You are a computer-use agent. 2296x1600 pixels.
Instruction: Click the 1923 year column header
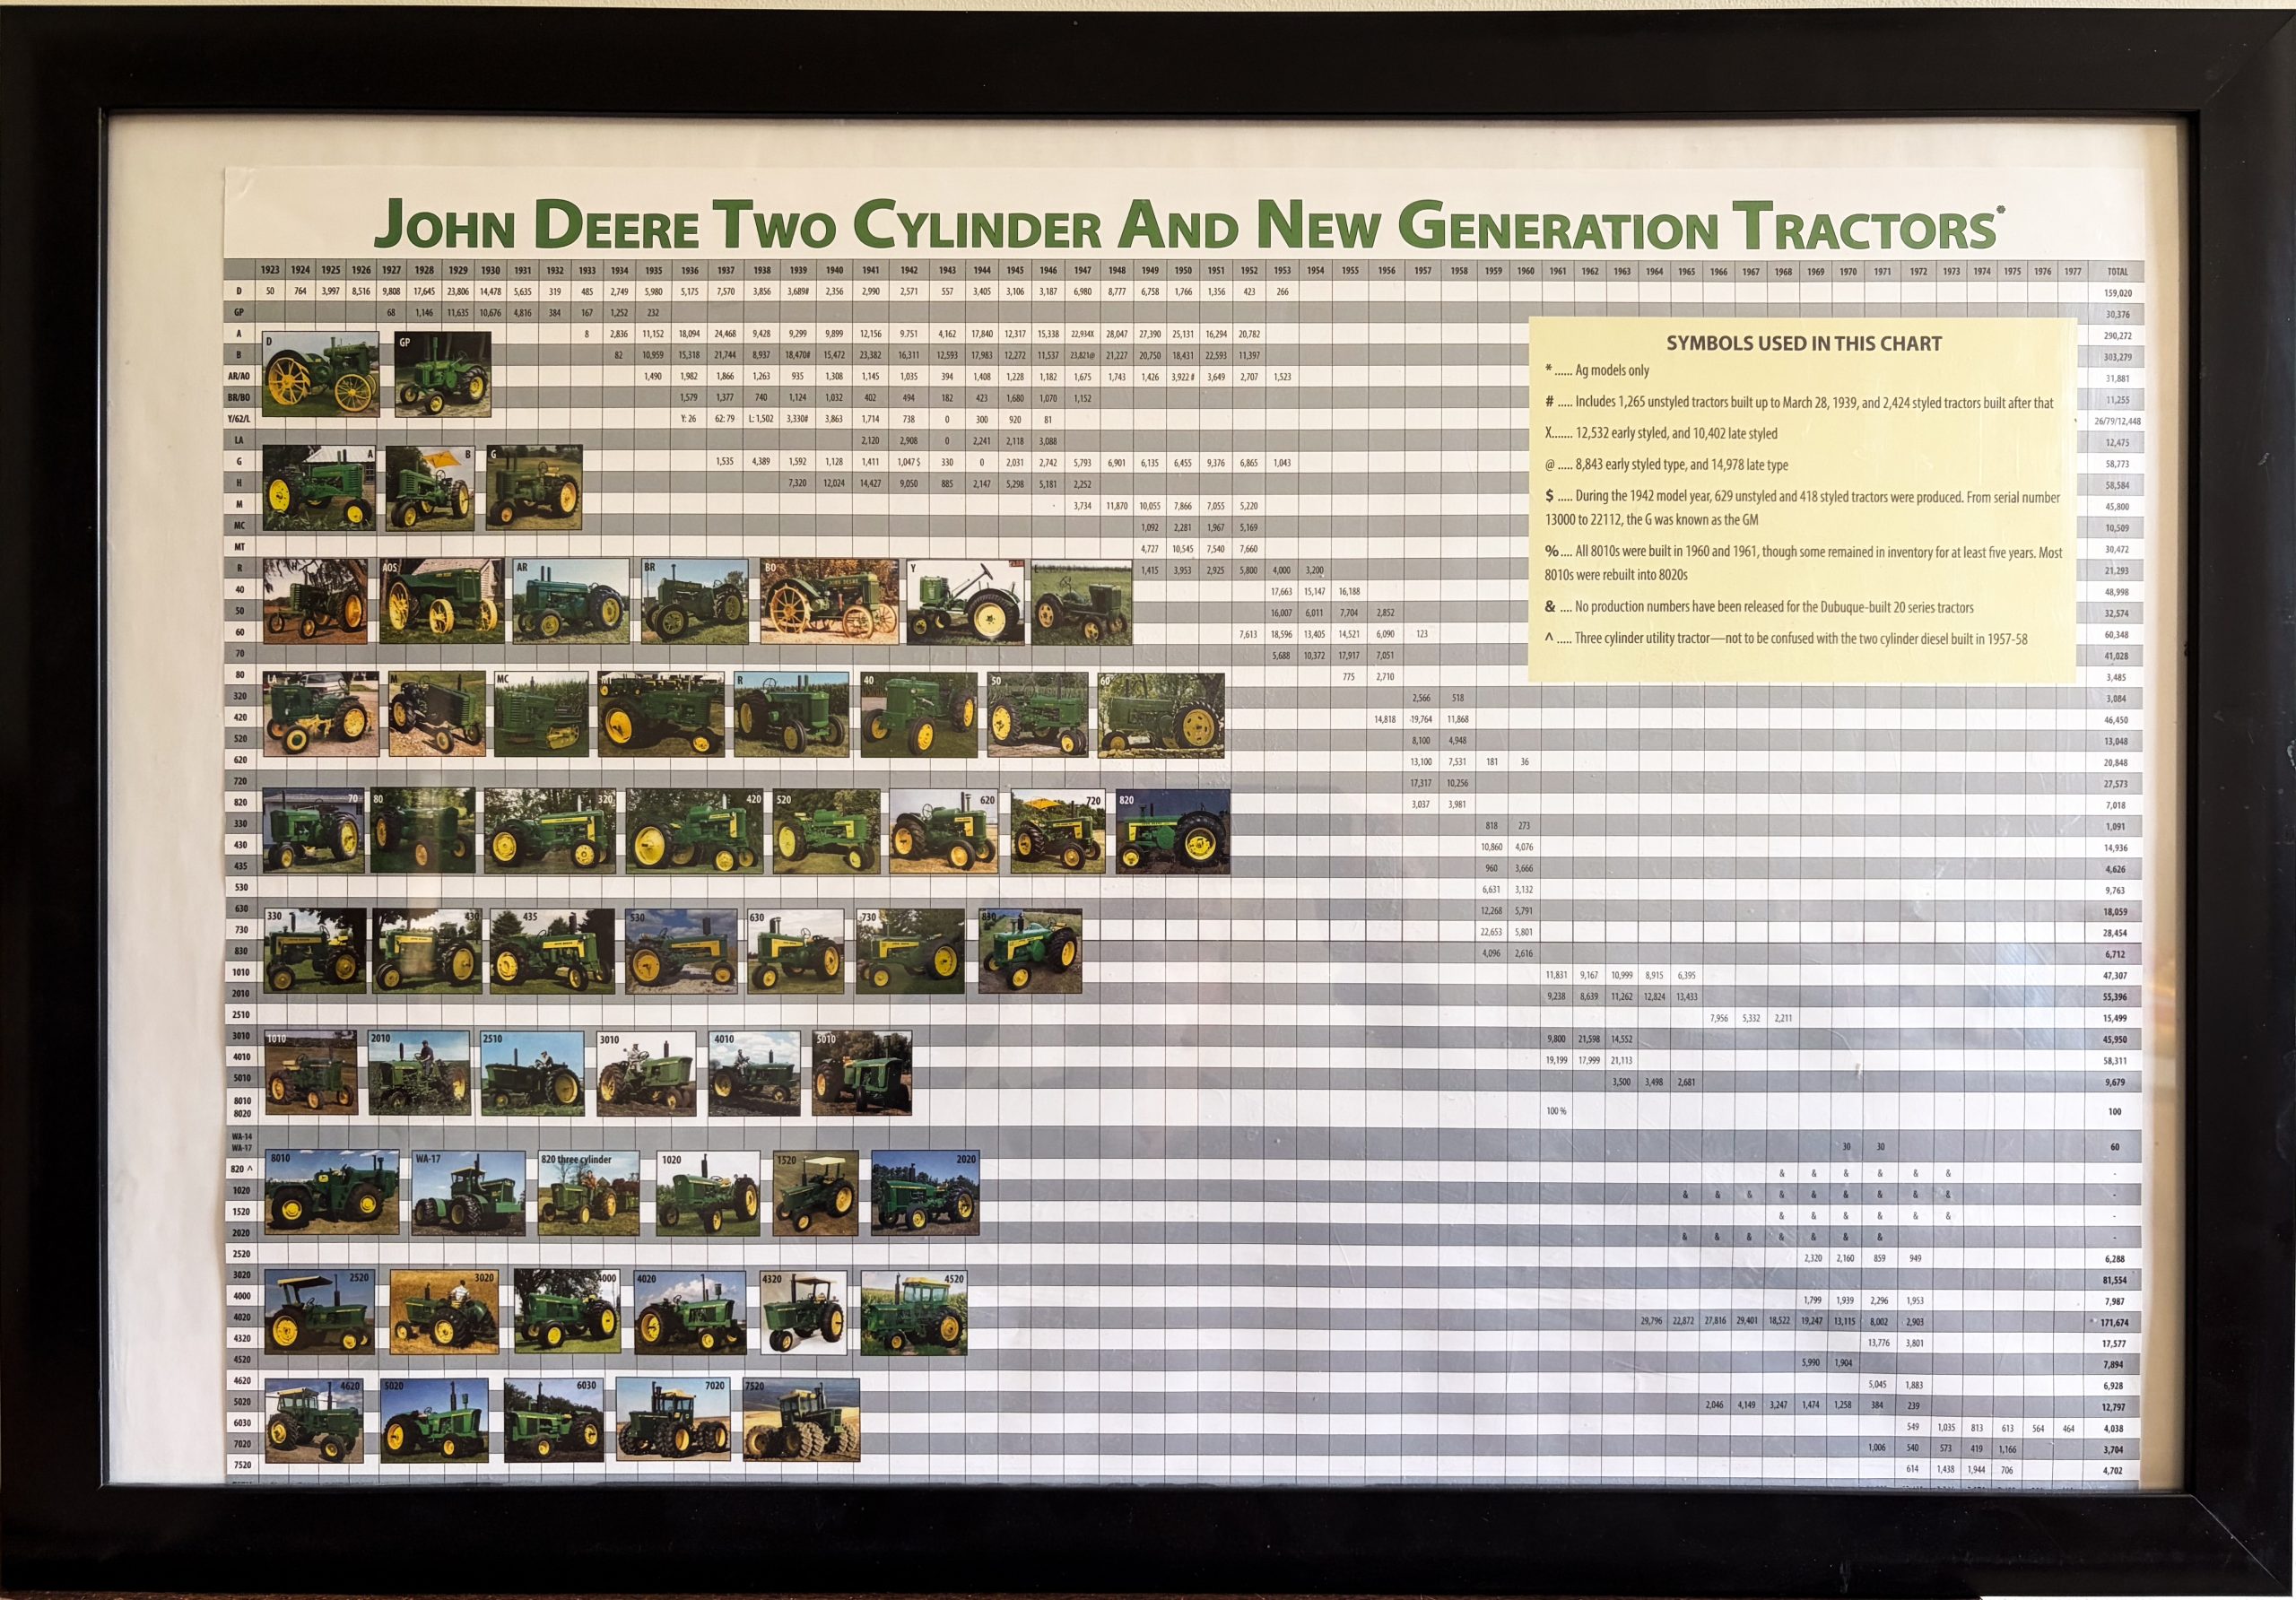tap(270, 270)
